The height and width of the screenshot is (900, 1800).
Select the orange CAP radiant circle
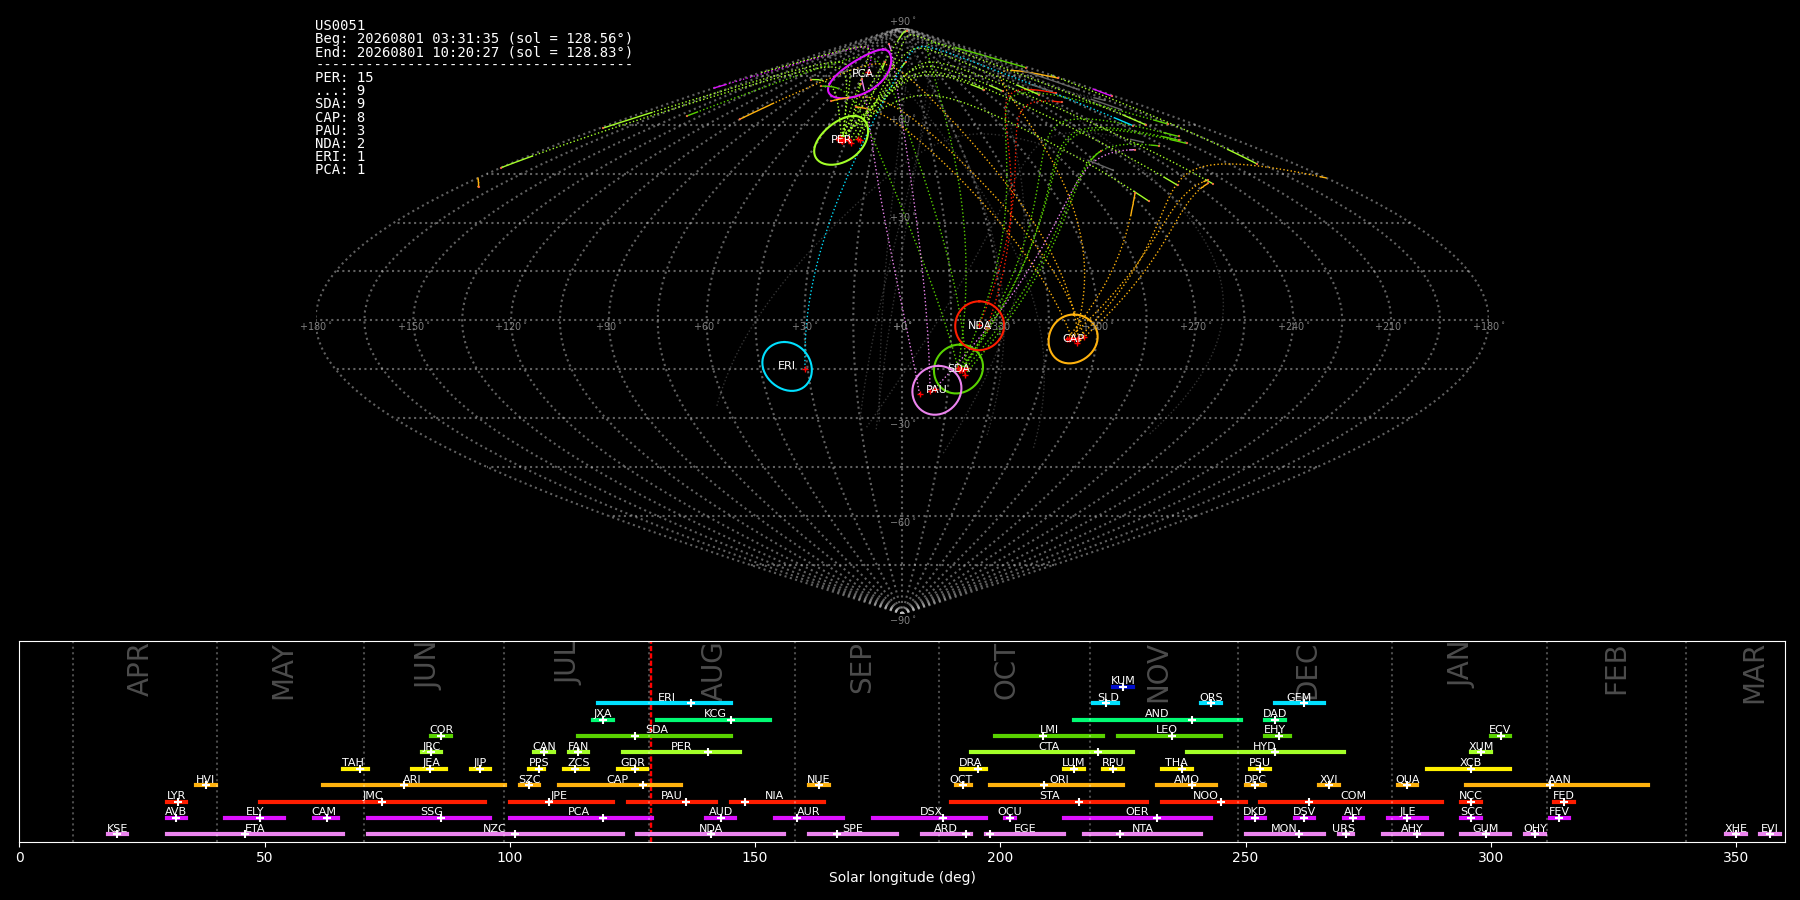pyautogui.click(x=1073, y=339)
